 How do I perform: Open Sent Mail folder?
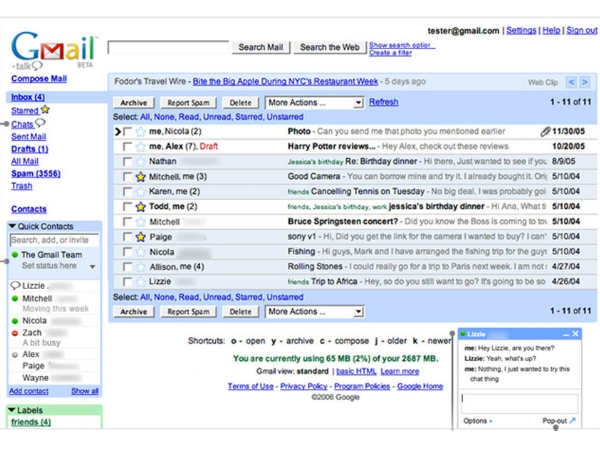point(29,137)
